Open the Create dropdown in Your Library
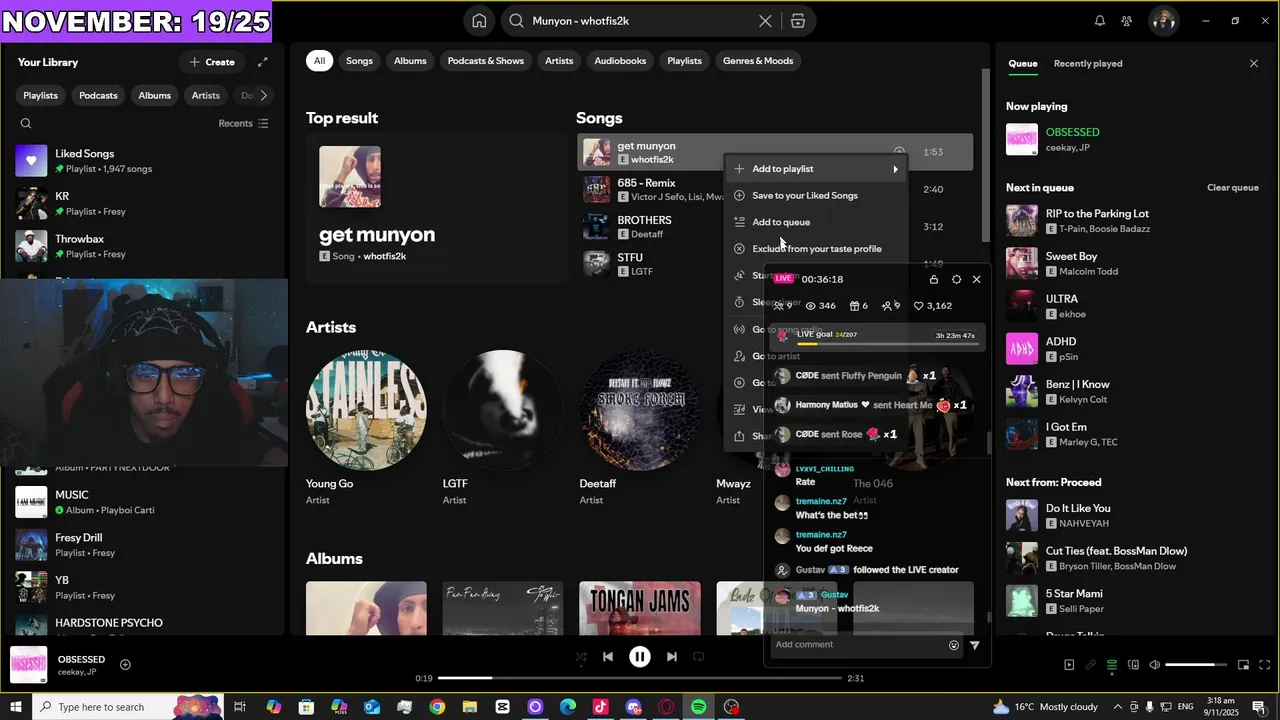Viewport: 1280px width, 720px height. (x=211, y=62)
